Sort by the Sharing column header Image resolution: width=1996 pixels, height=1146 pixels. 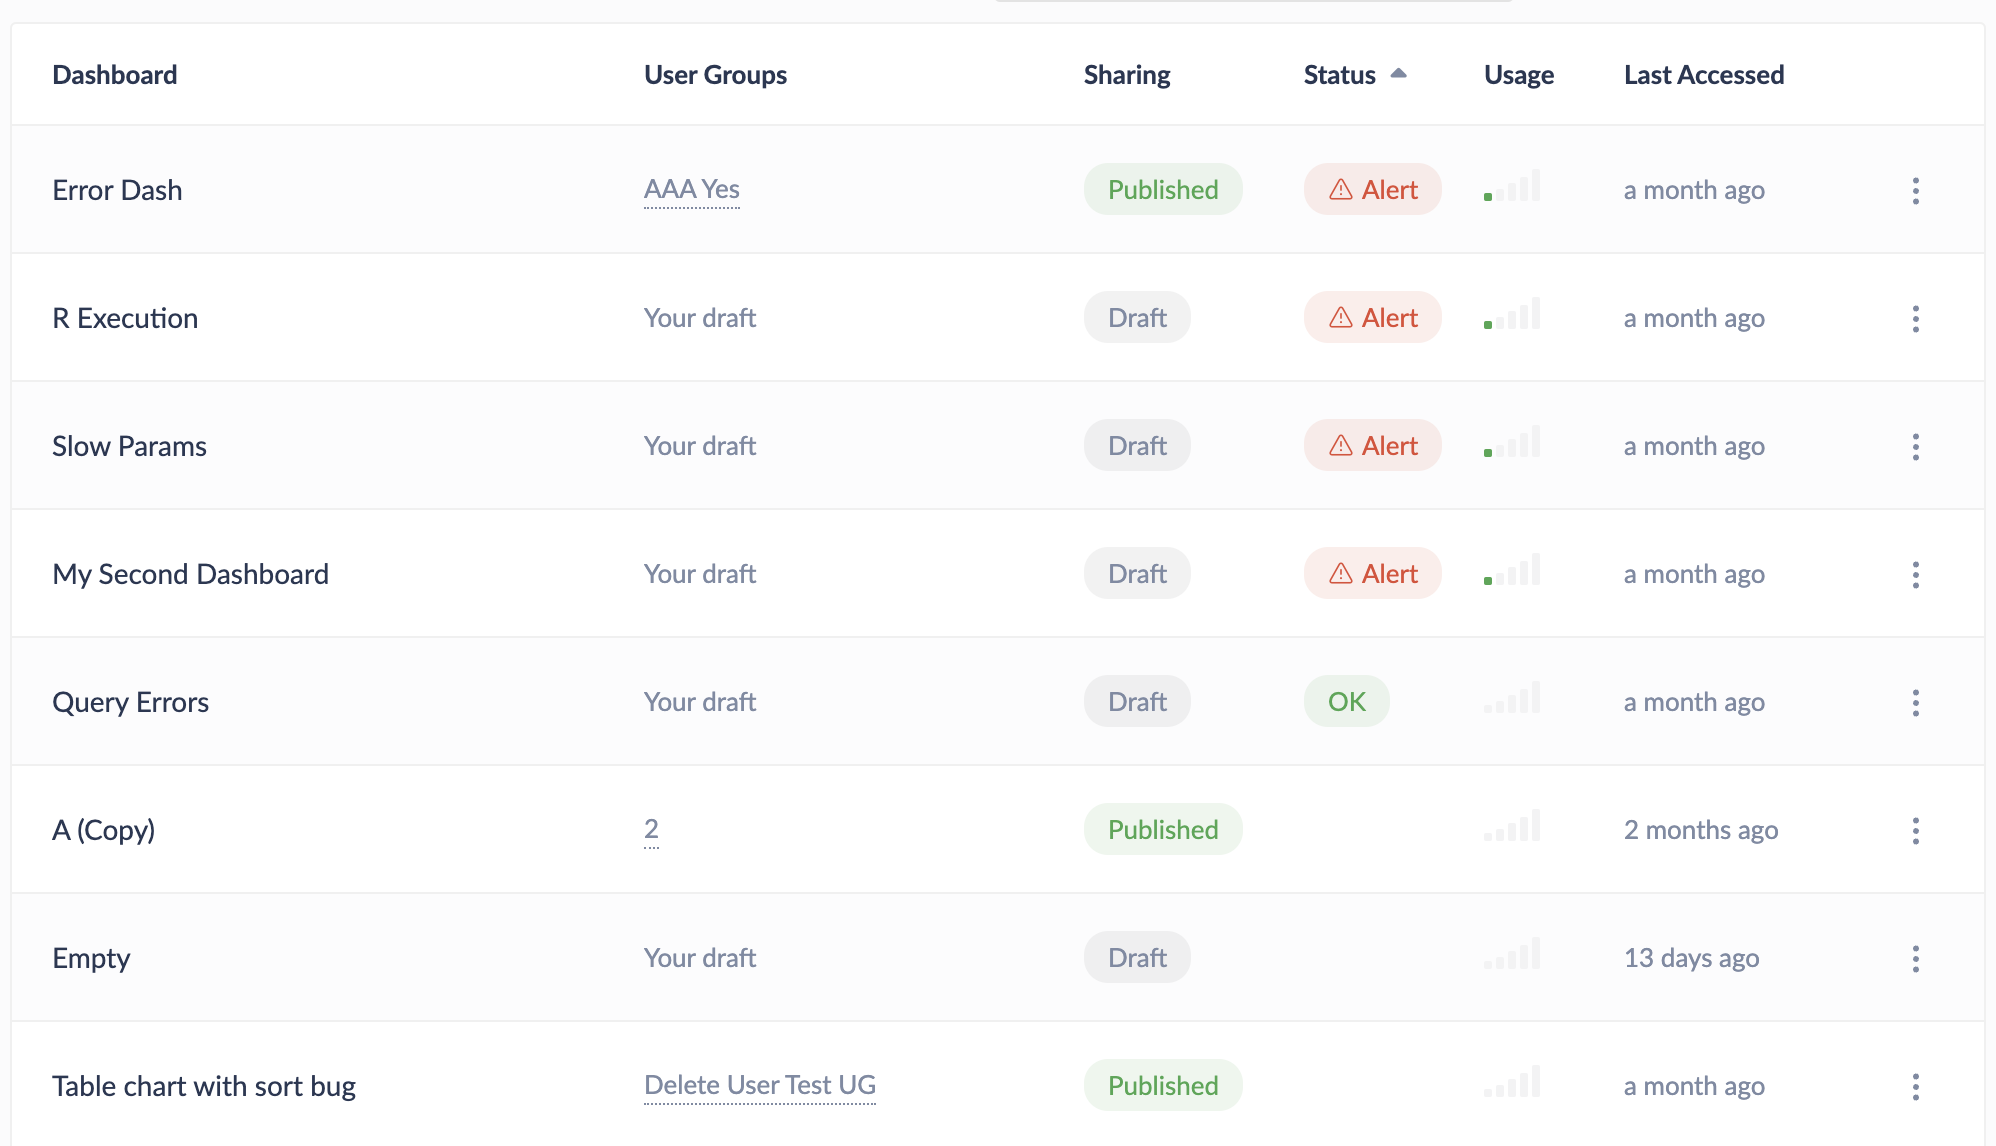click(x=1127, y=75)
